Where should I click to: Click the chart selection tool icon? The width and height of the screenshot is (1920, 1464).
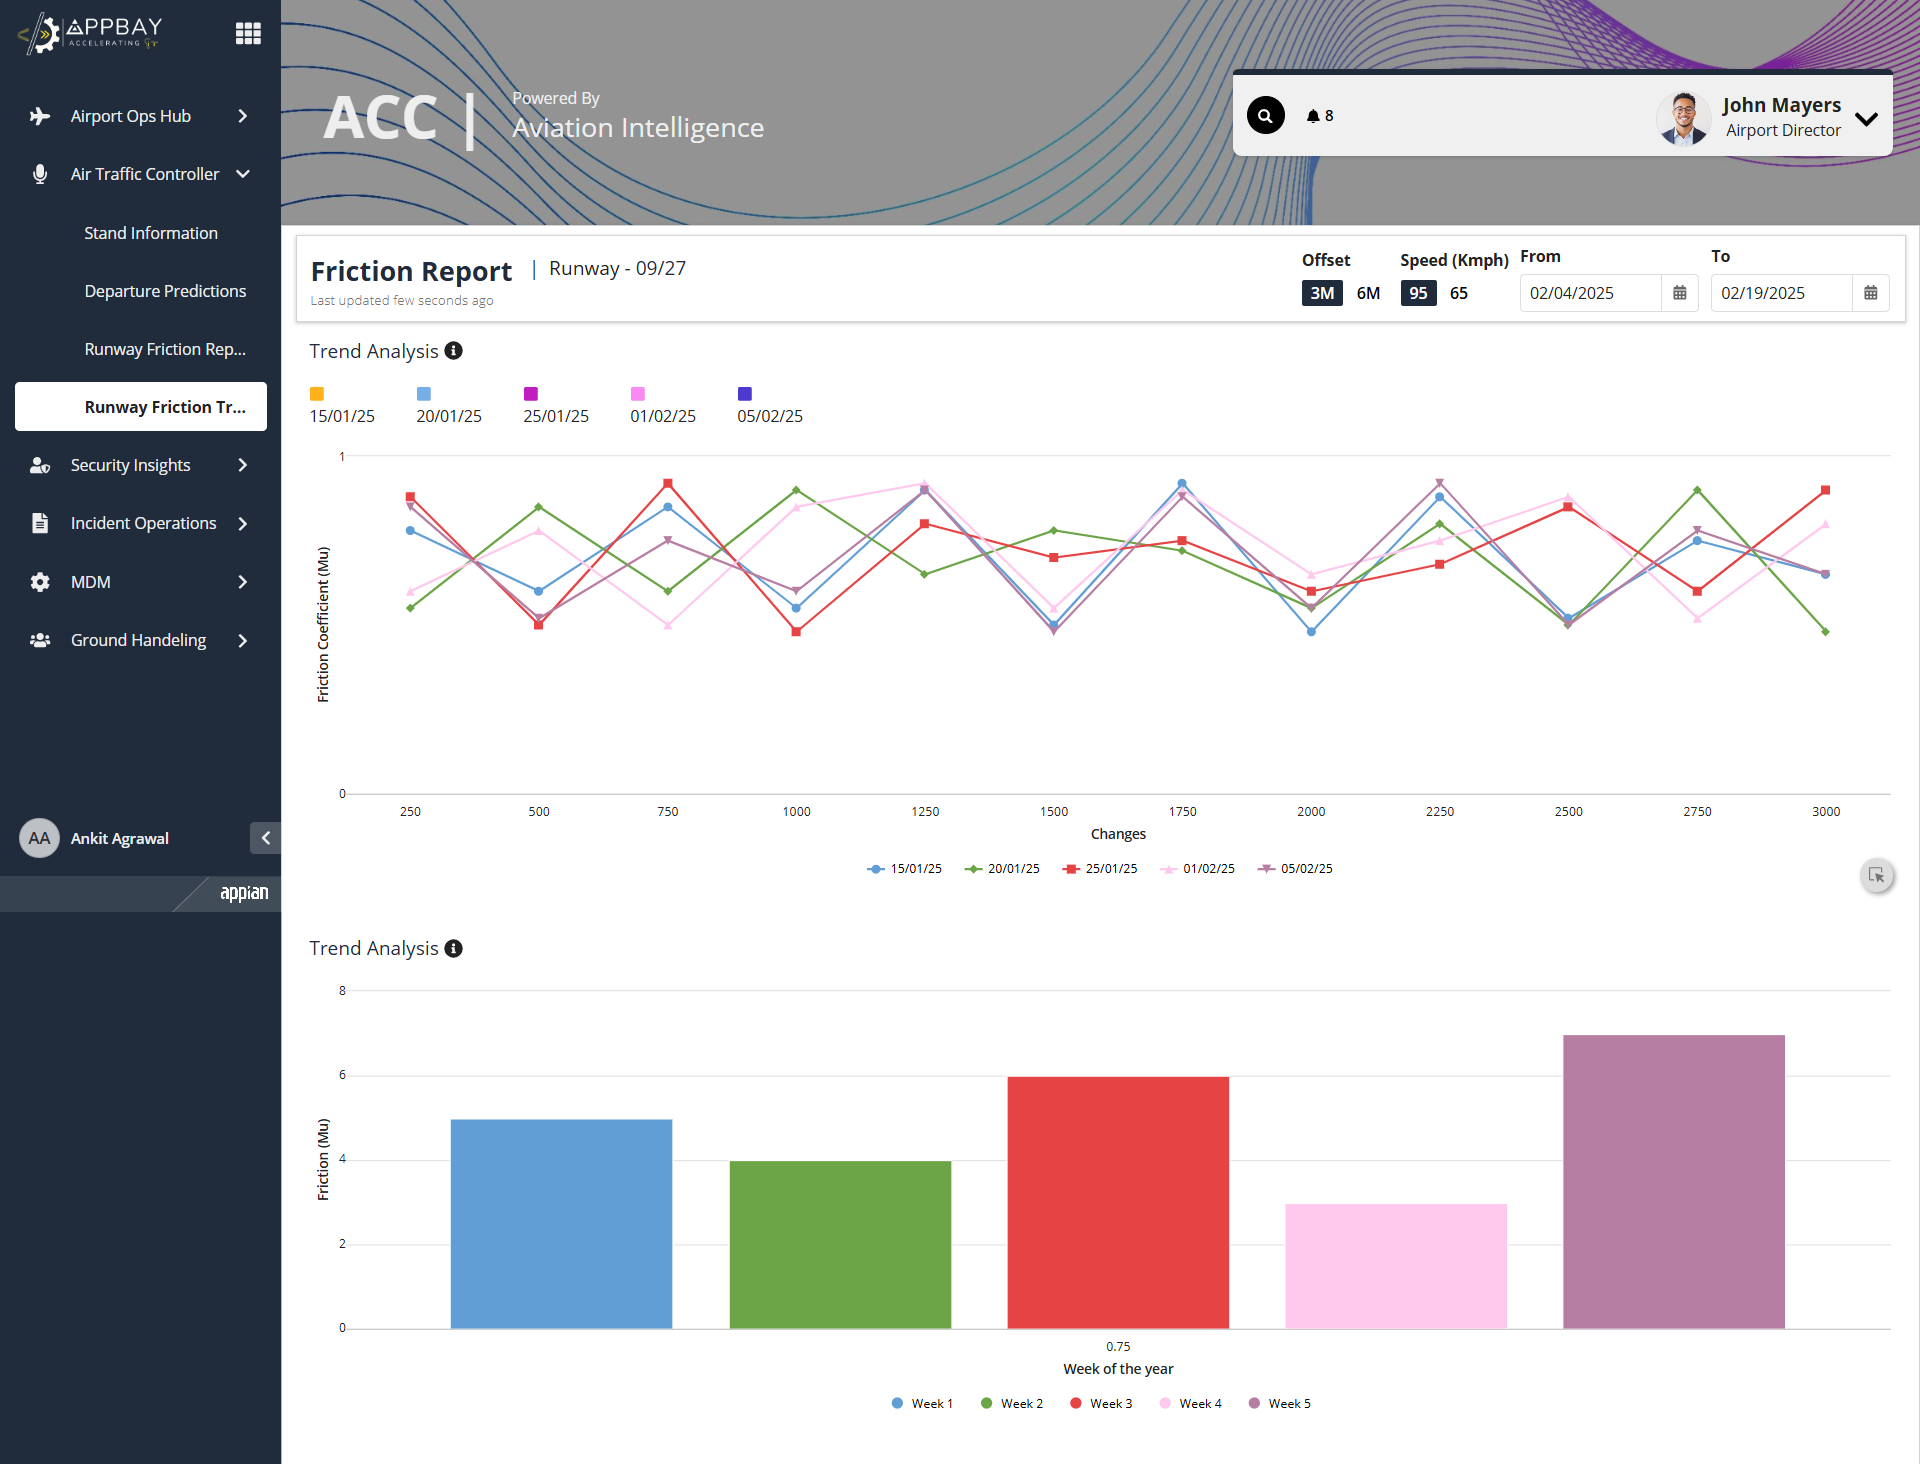[1877, 875]
